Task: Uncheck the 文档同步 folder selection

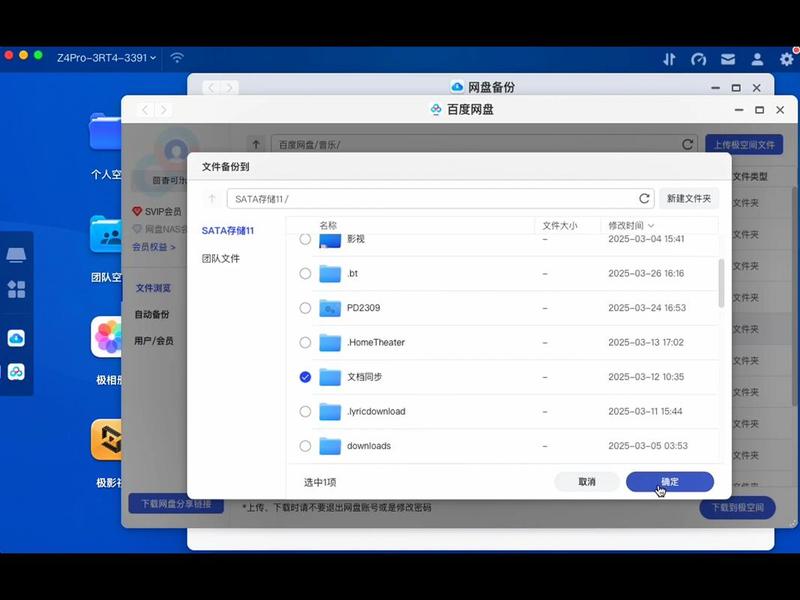Action: click(x=305, y=377)
